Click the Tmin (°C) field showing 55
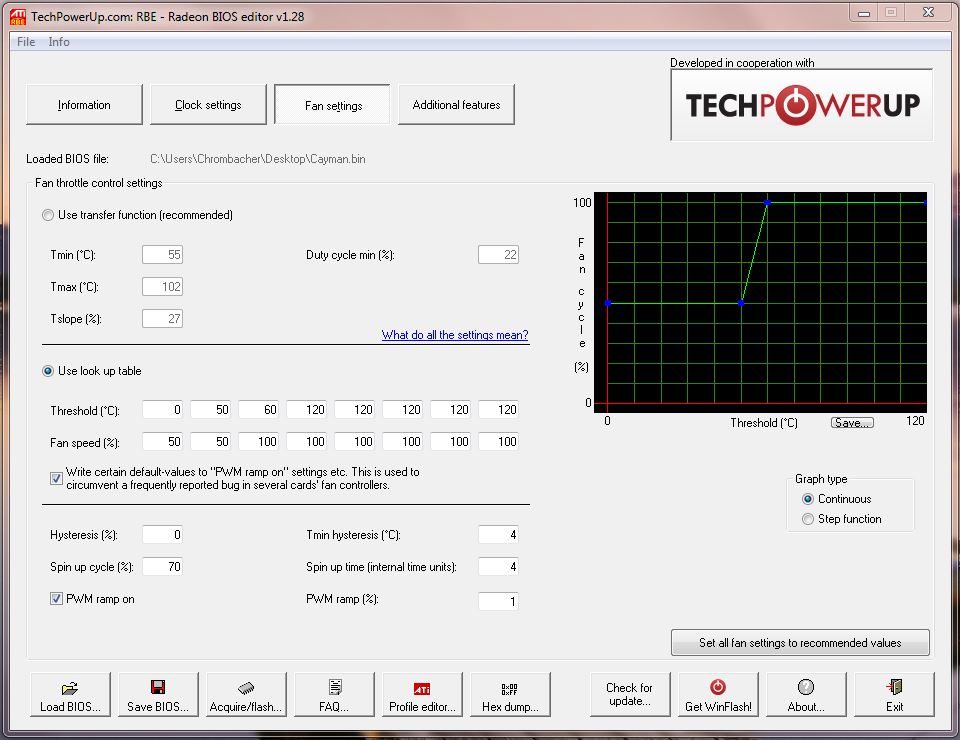 [x=162, y=255]
